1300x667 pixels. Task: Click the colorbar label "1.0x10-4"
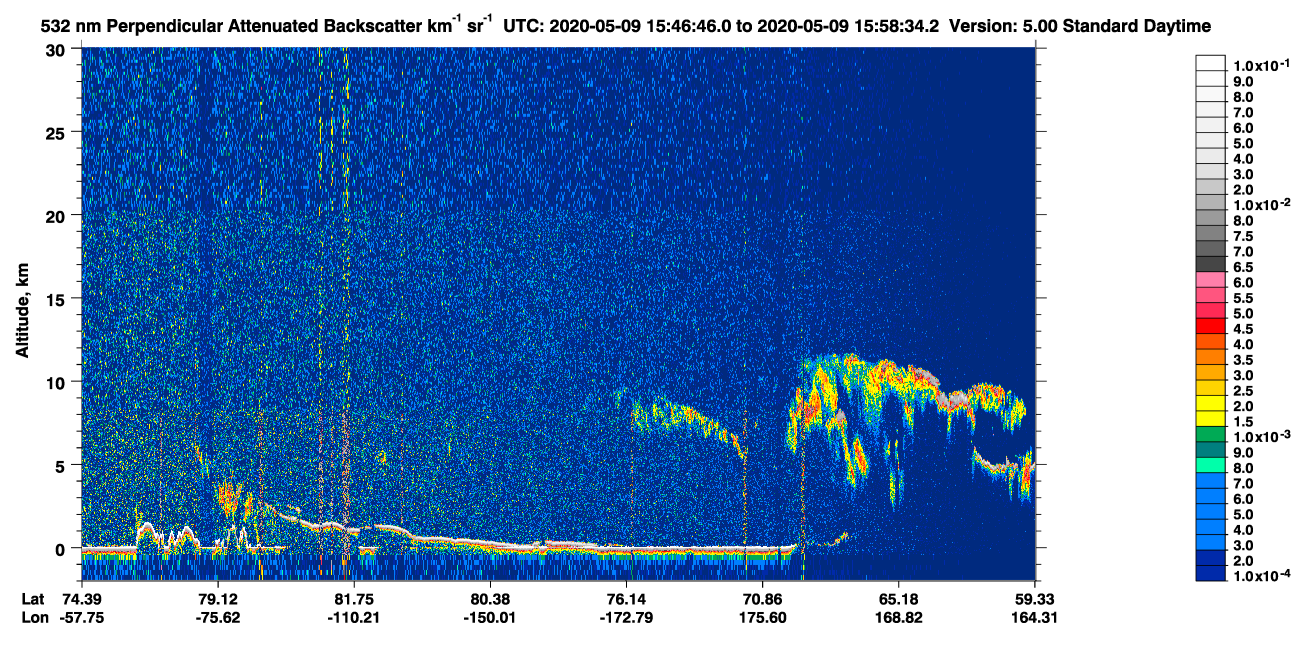pos(1262,577)
